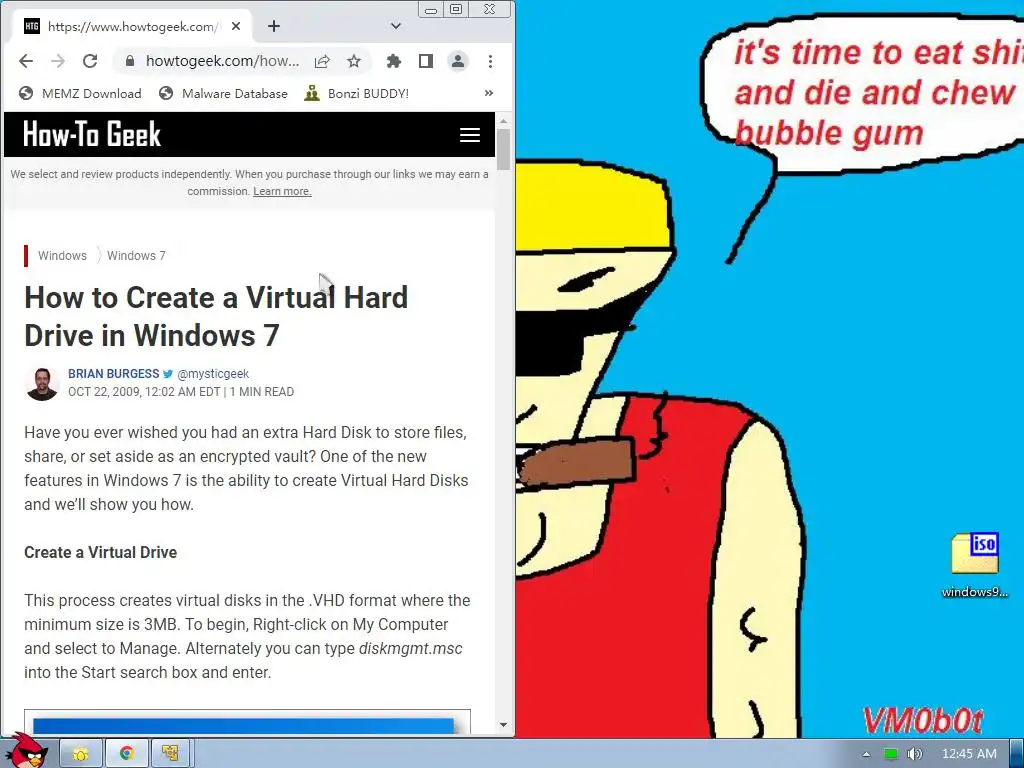This screenshot has height=768, width=1024.
Task: Expand the tab search dropdown arrow
Action: click(x=396, y=26)
